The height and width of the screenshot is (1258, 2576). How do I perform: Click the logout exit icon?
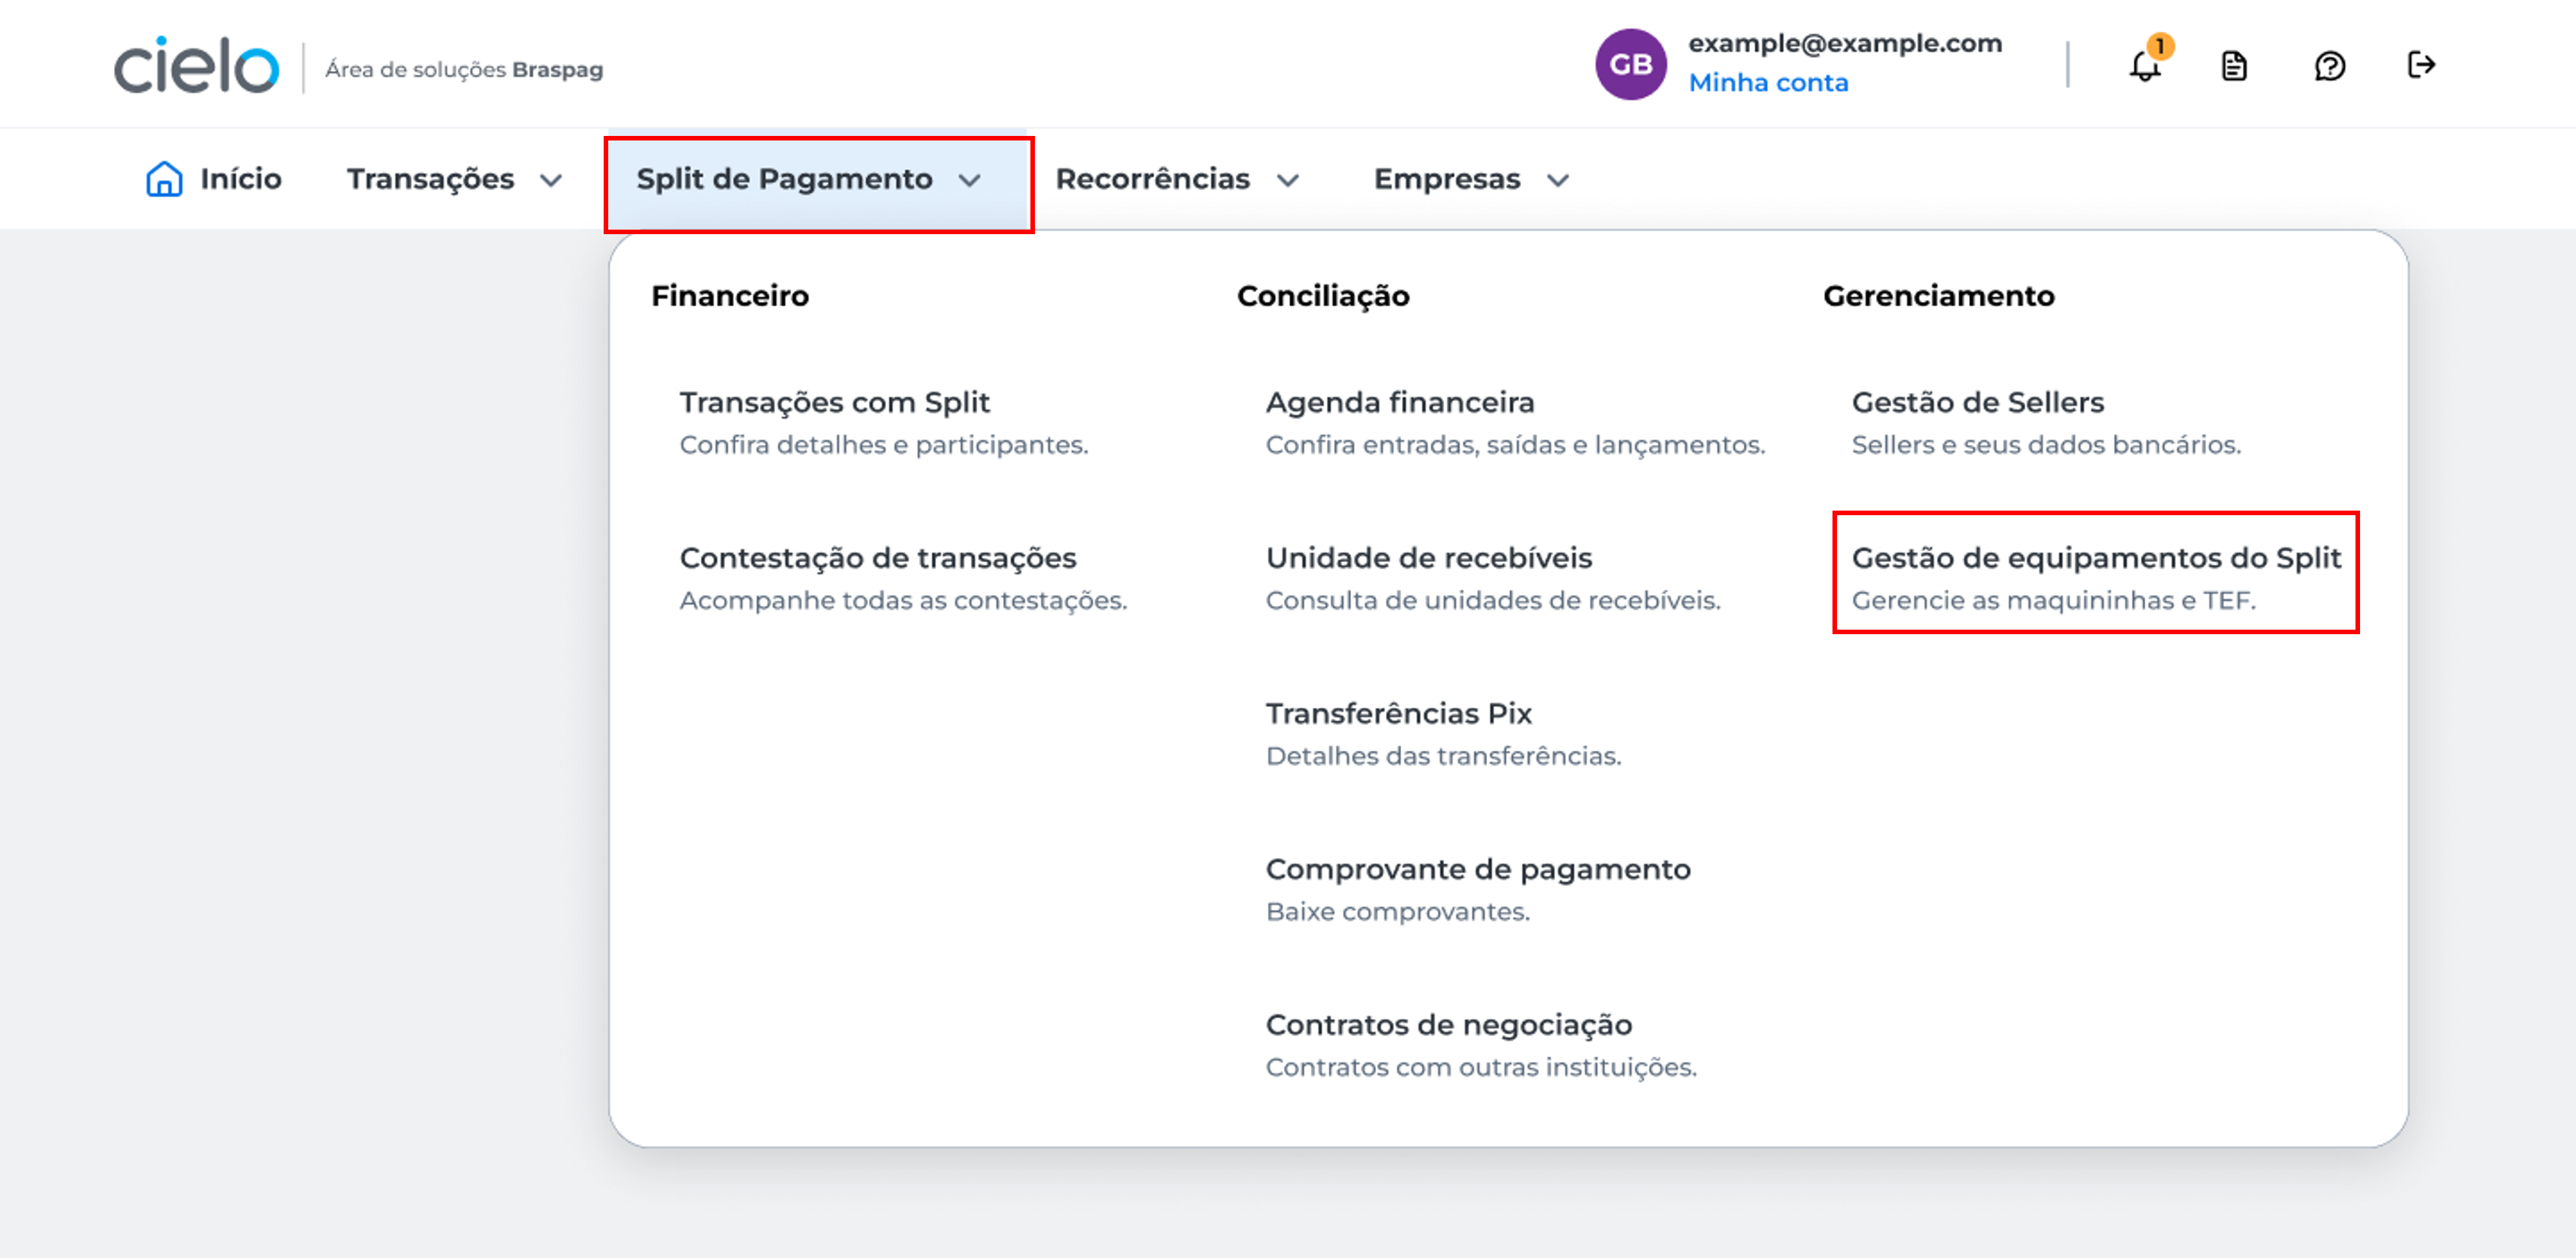[2421, 66]
